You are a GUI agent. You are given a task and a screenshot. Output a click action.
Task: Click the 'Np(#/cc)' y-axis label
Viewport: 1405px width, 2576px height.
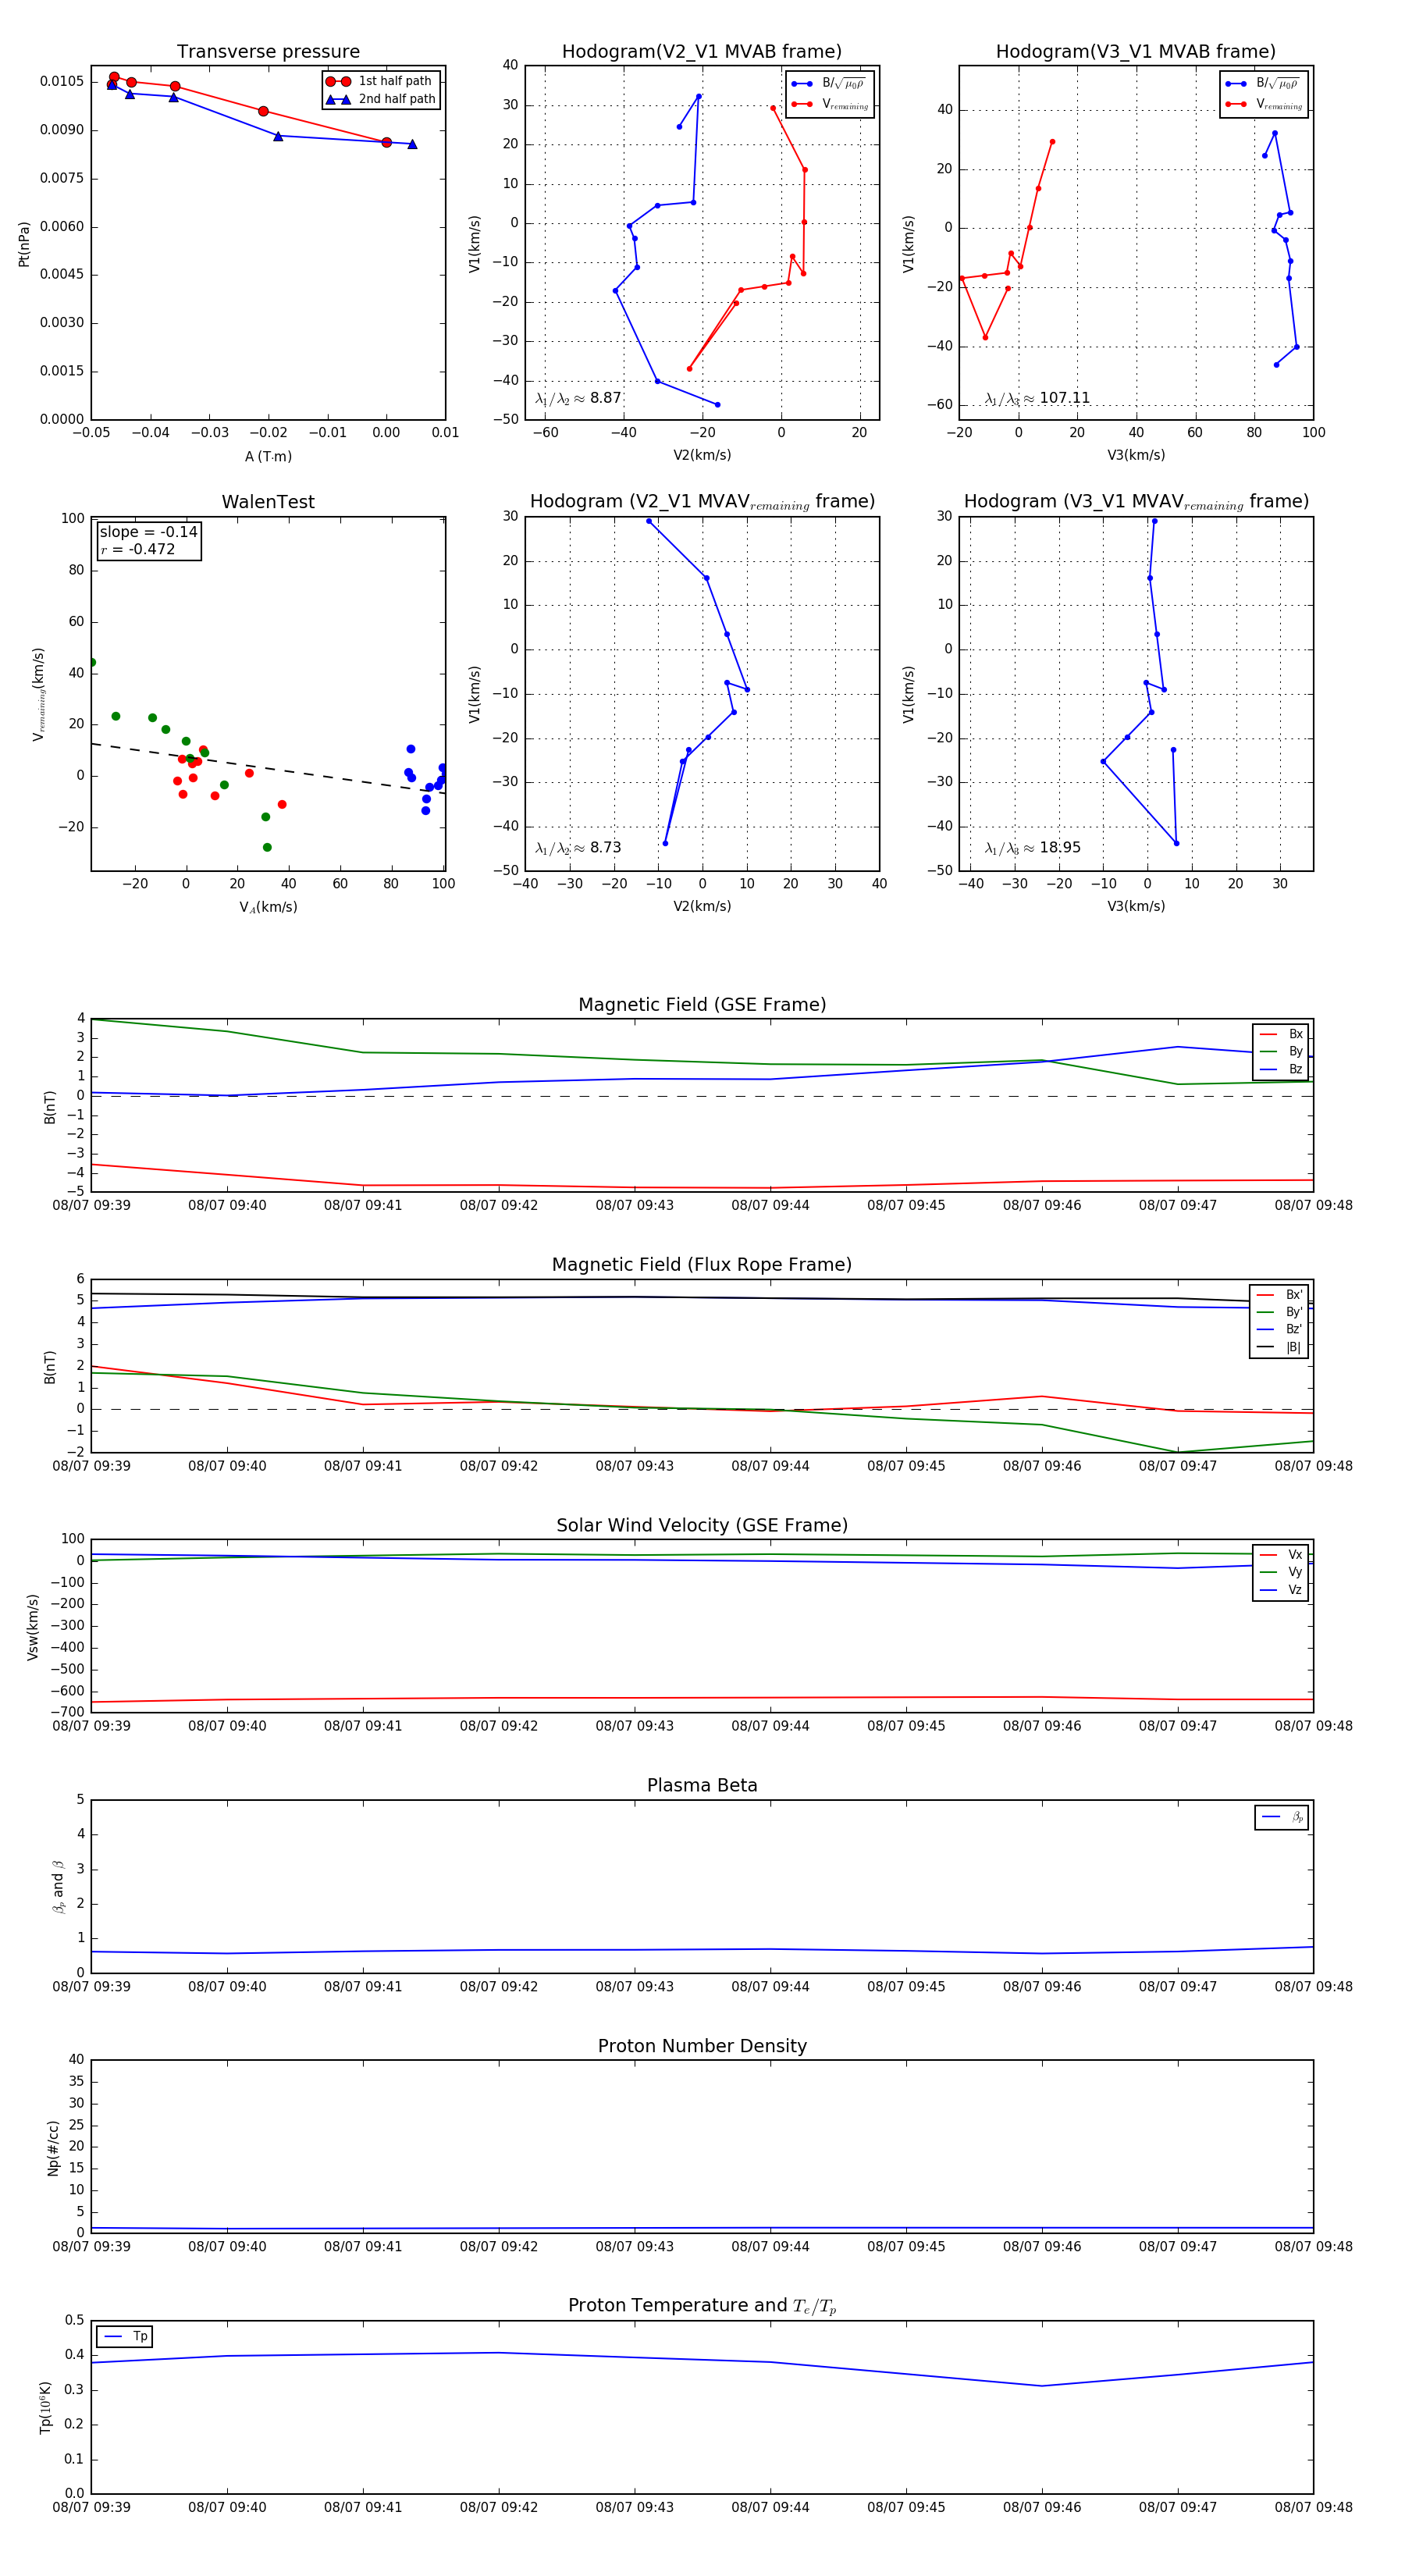53,2148
